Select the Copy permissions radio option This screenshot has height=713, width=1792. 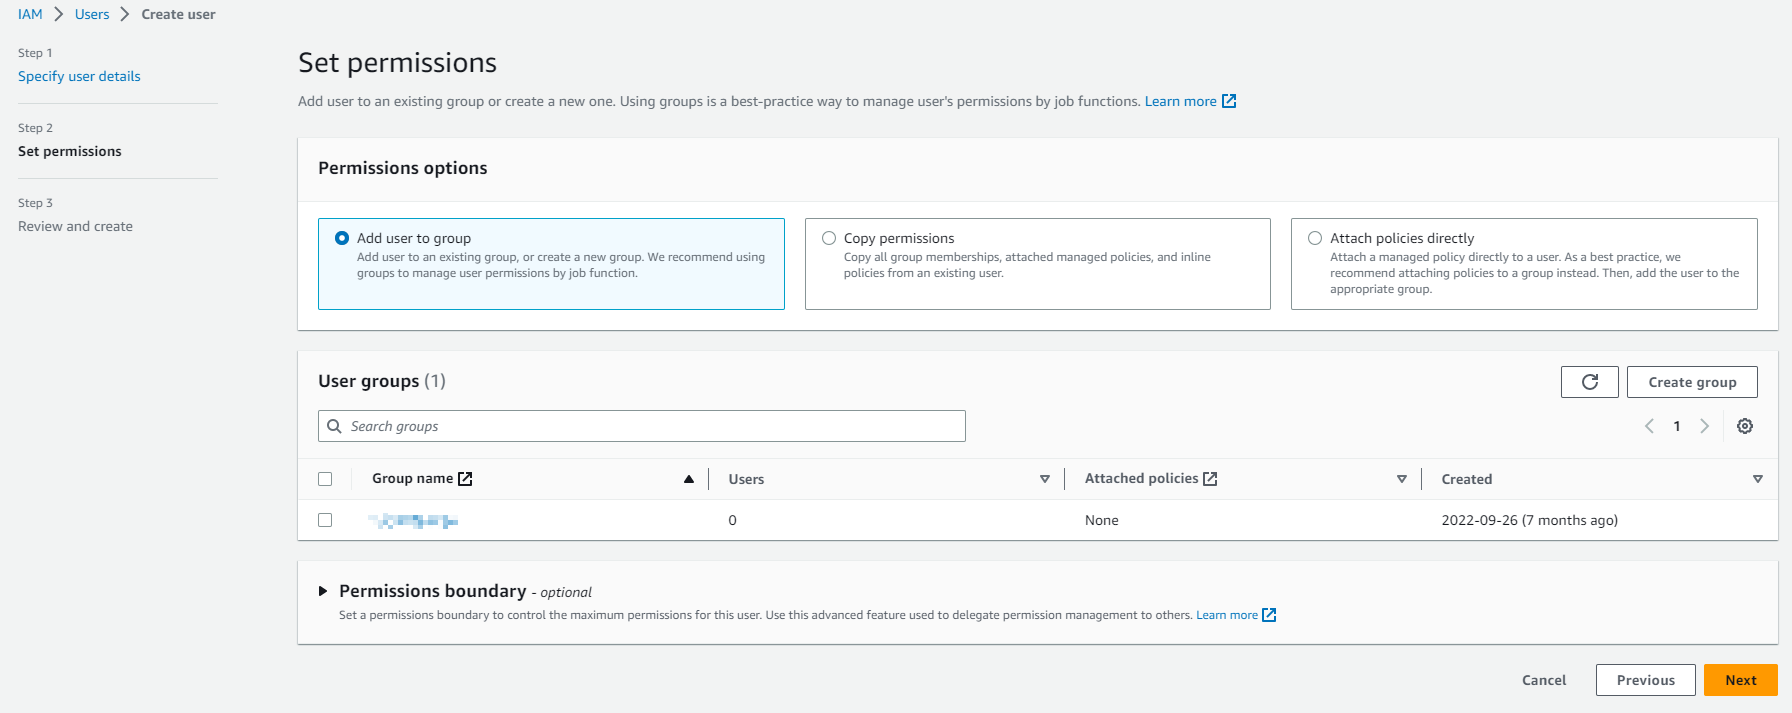[829, 238]
